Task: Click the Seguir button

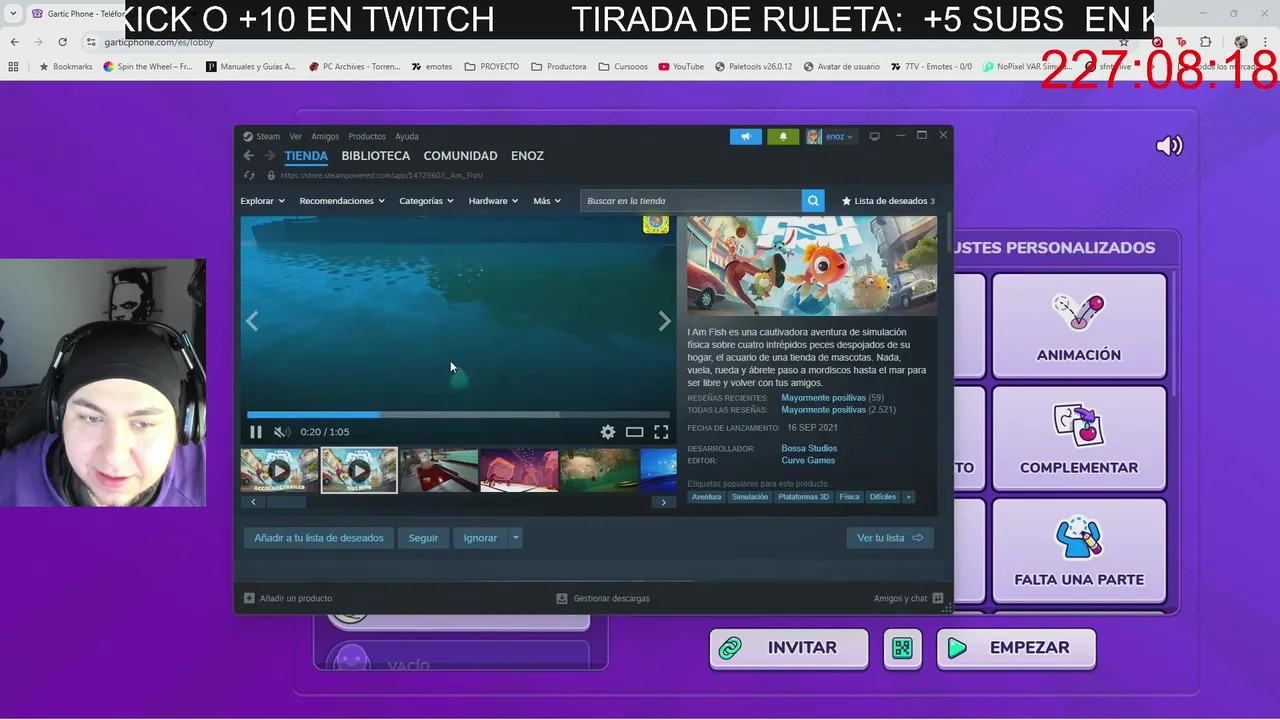Action: pos(423,538)
